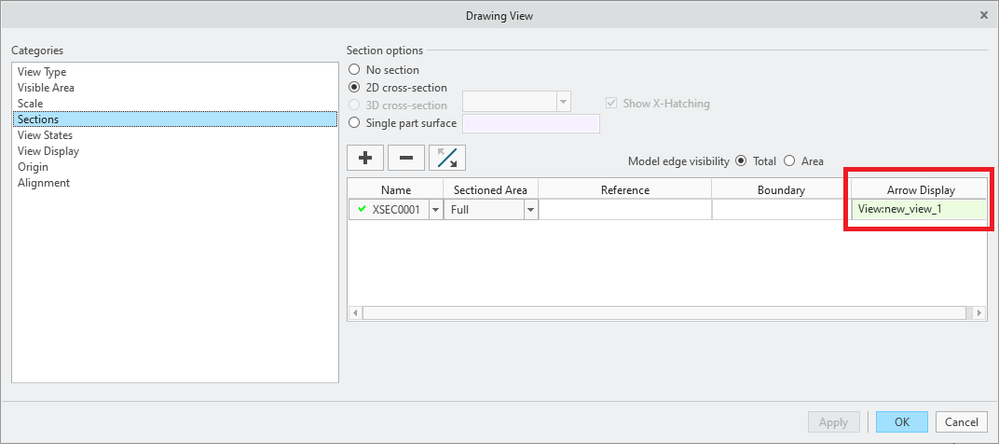Screen dimensions: 999x444
Task: Go to the Alignment category
Action: tap(43, 183)
